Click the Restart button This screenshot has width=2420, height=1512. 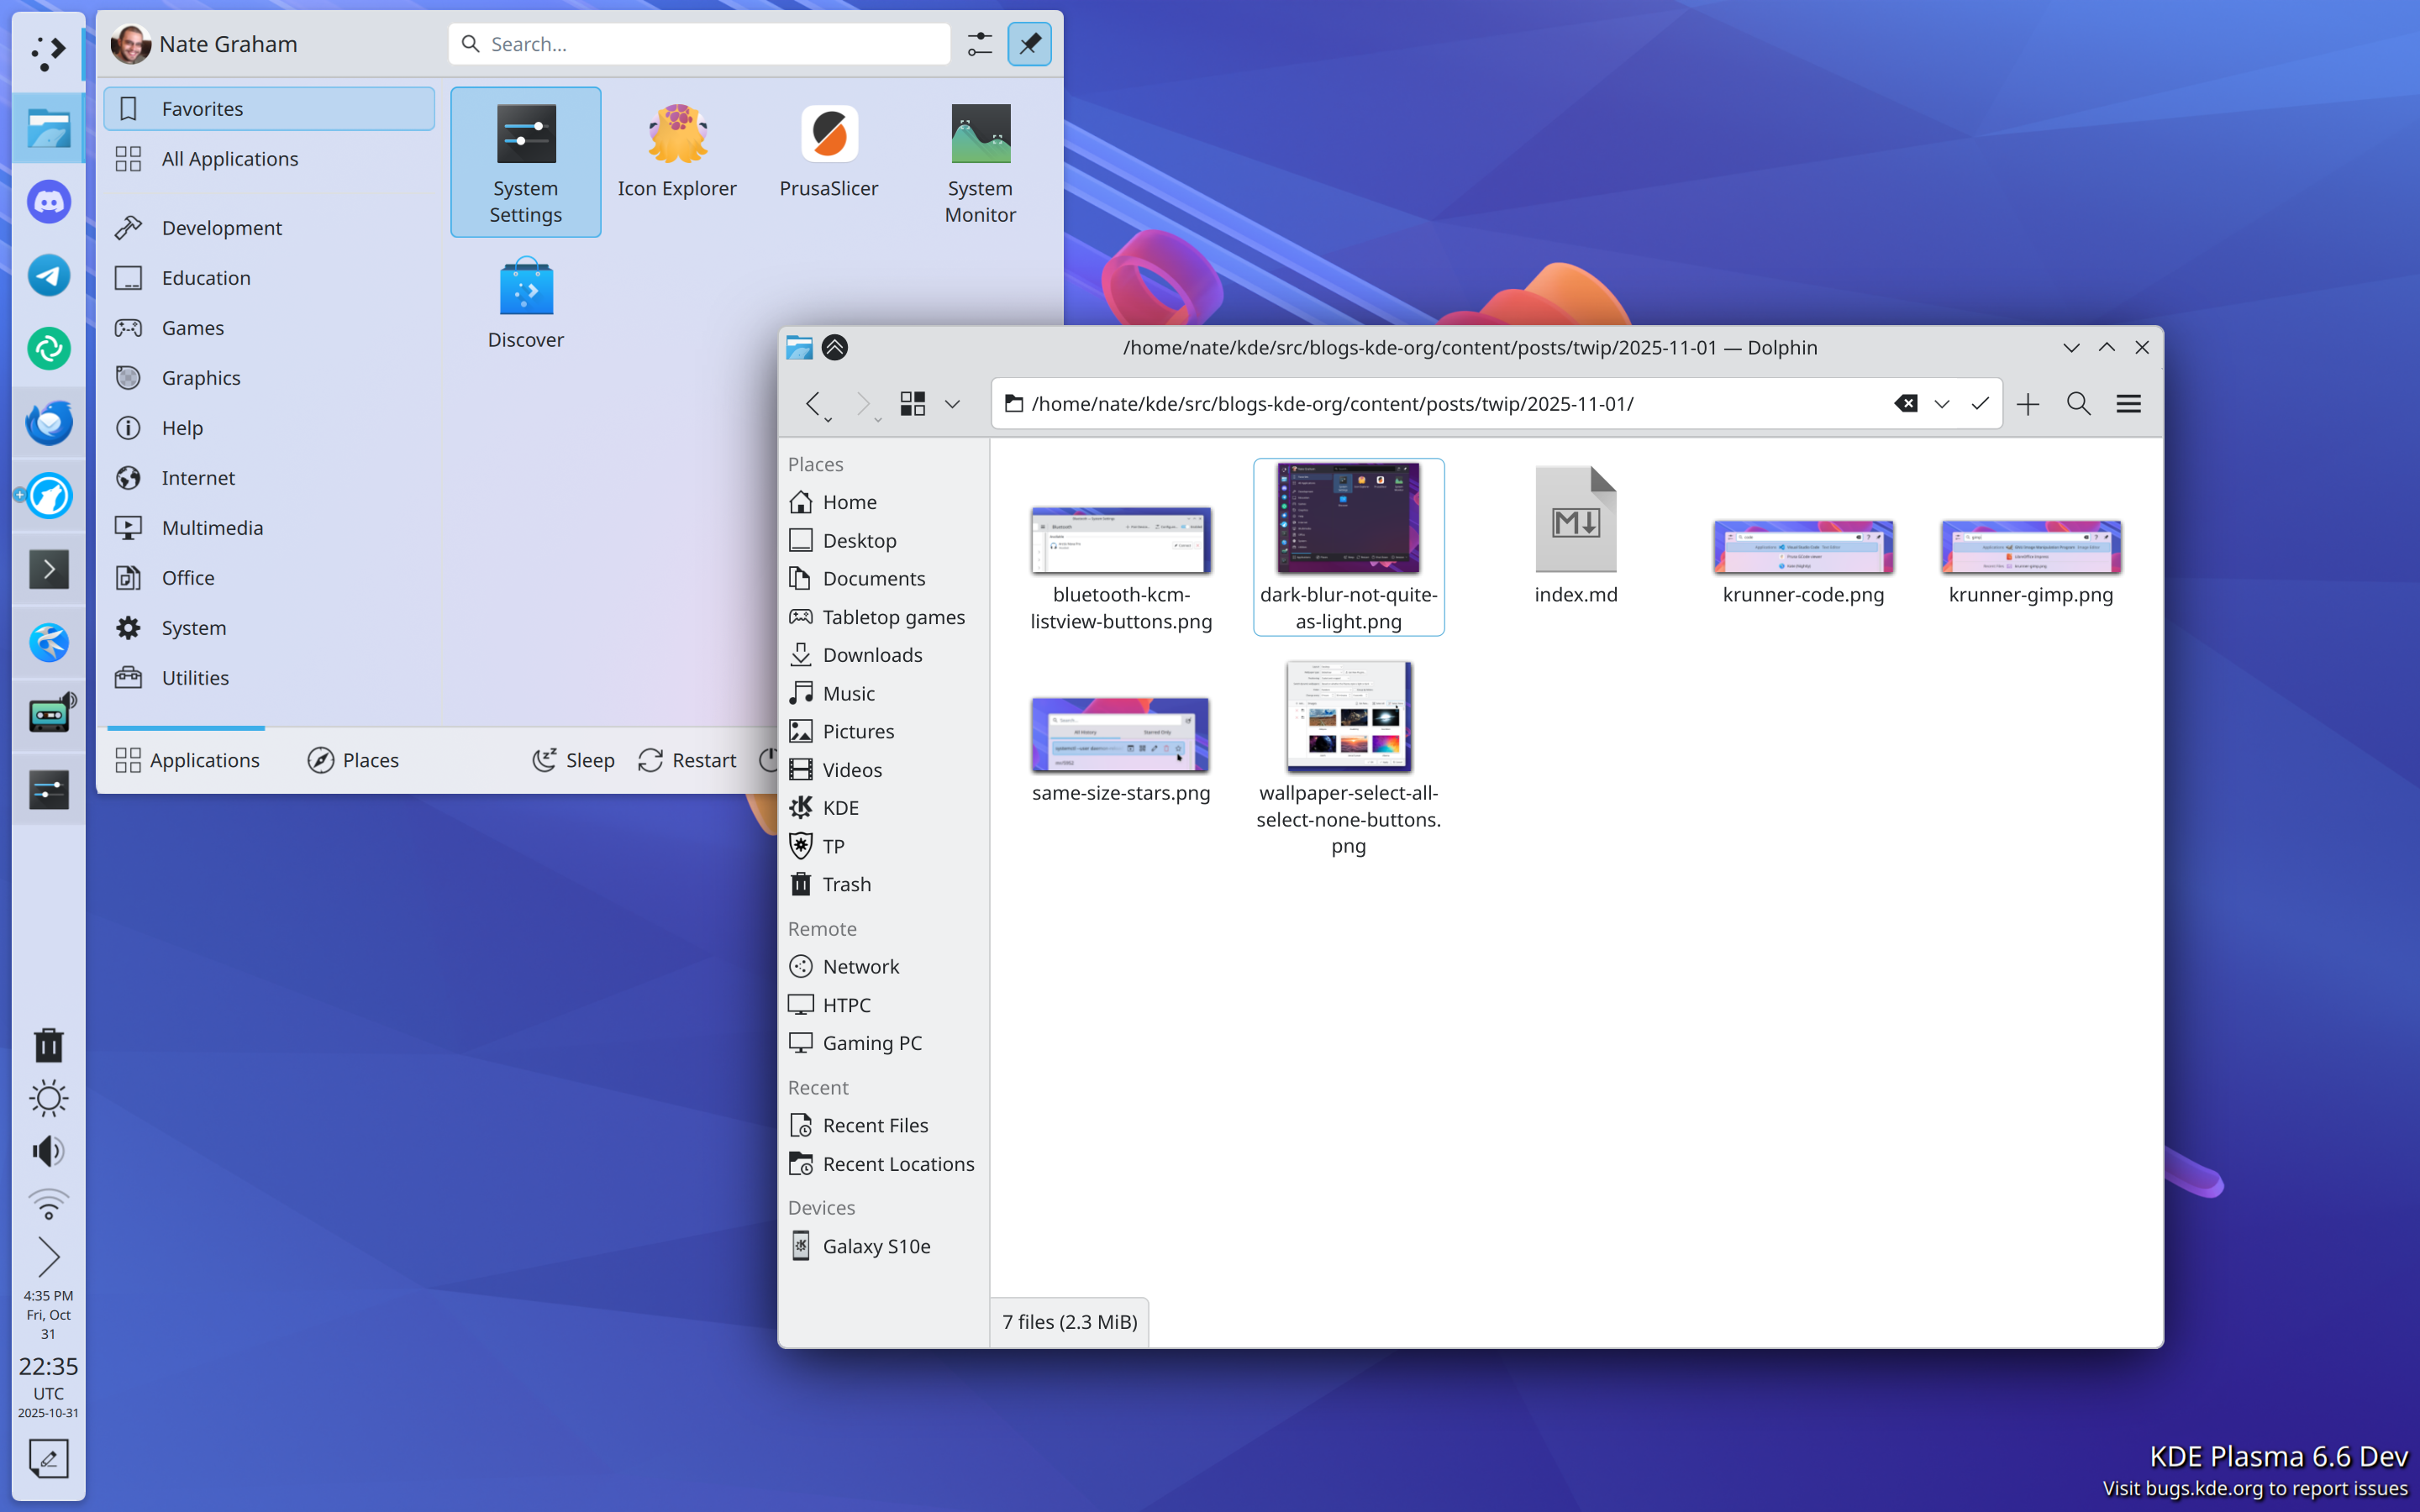[687, 759]
